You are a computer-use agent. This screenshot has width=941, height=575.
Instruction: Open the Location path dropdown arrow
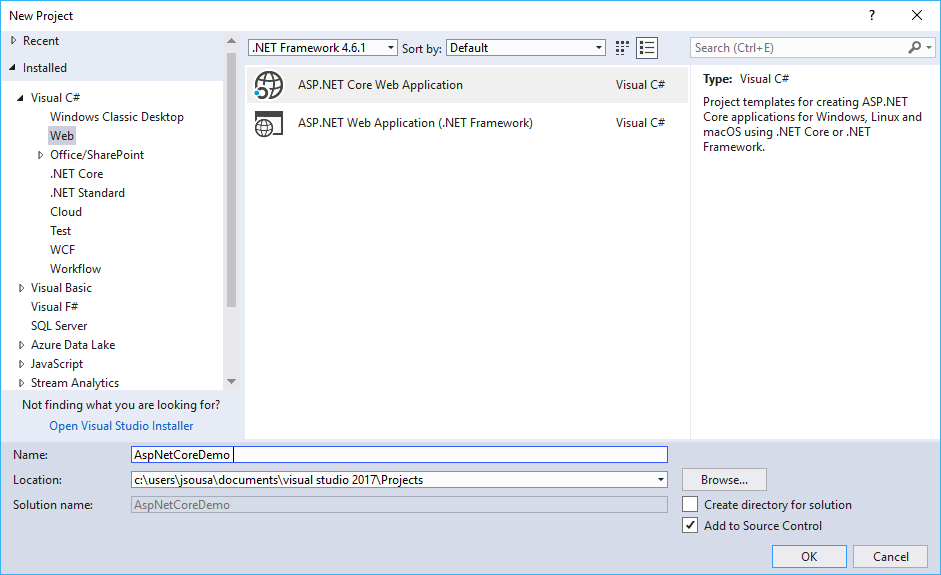coord(661,480)
